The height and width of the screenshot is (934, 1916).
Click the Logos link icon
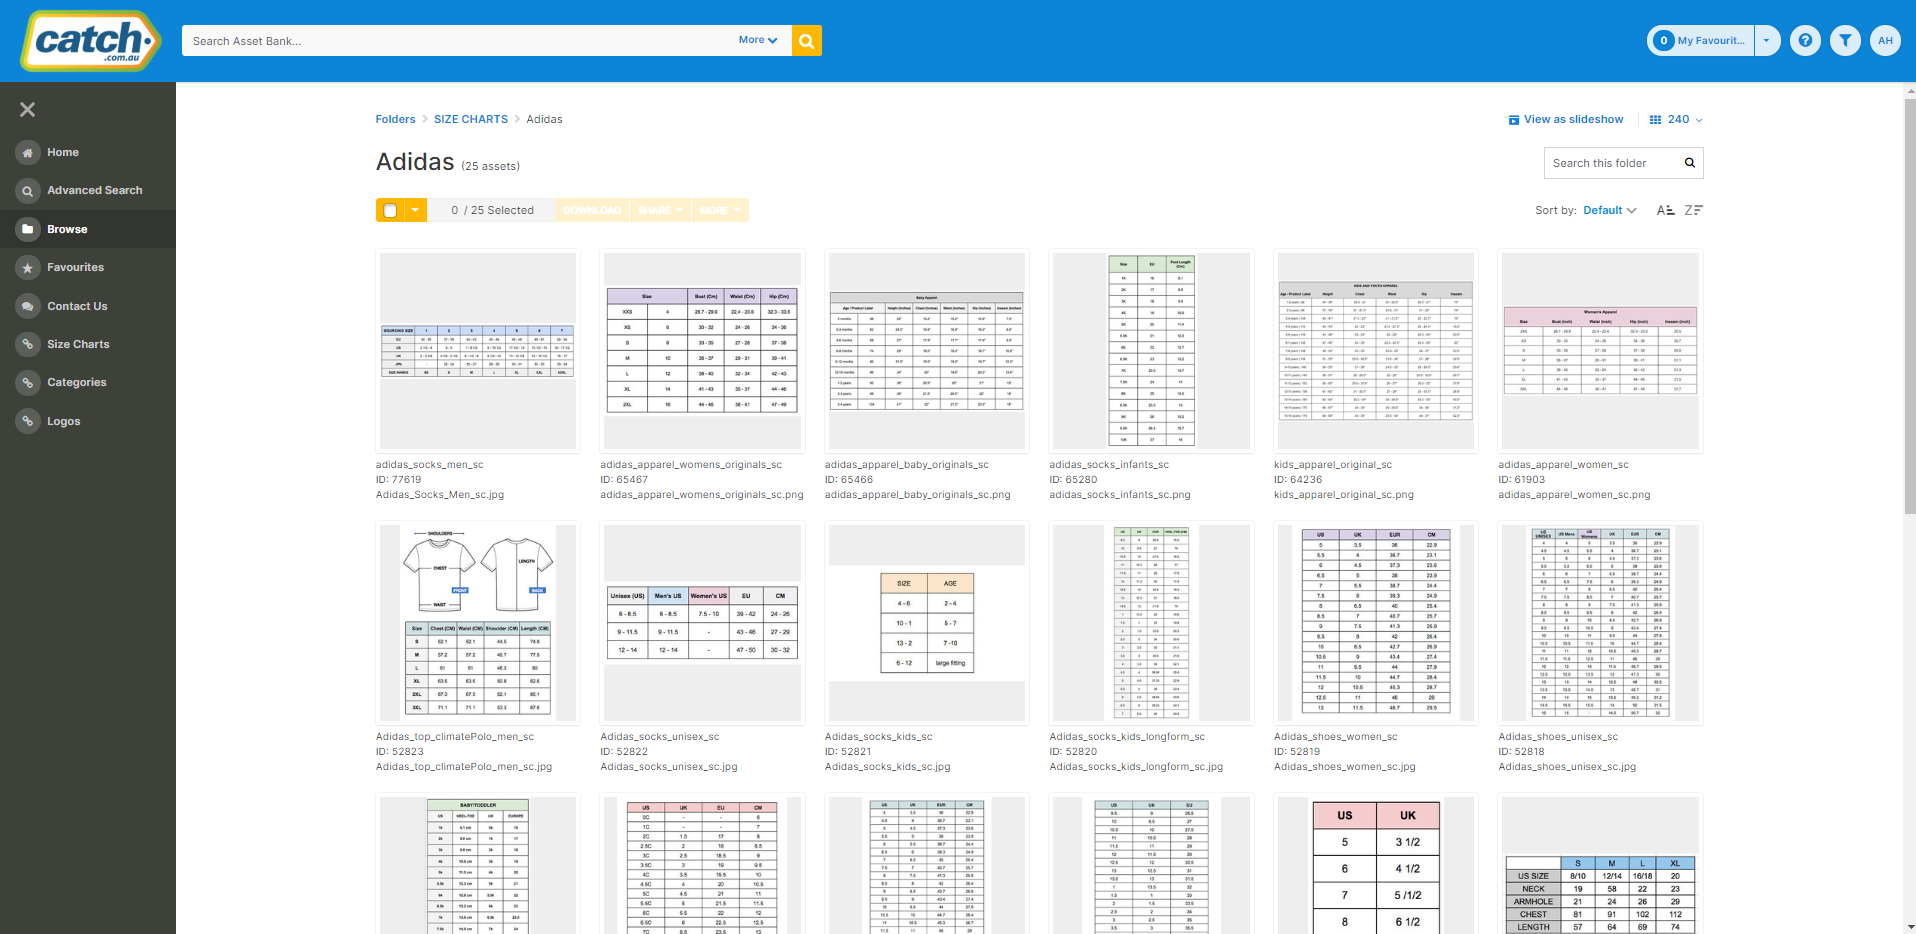point(28,421)
